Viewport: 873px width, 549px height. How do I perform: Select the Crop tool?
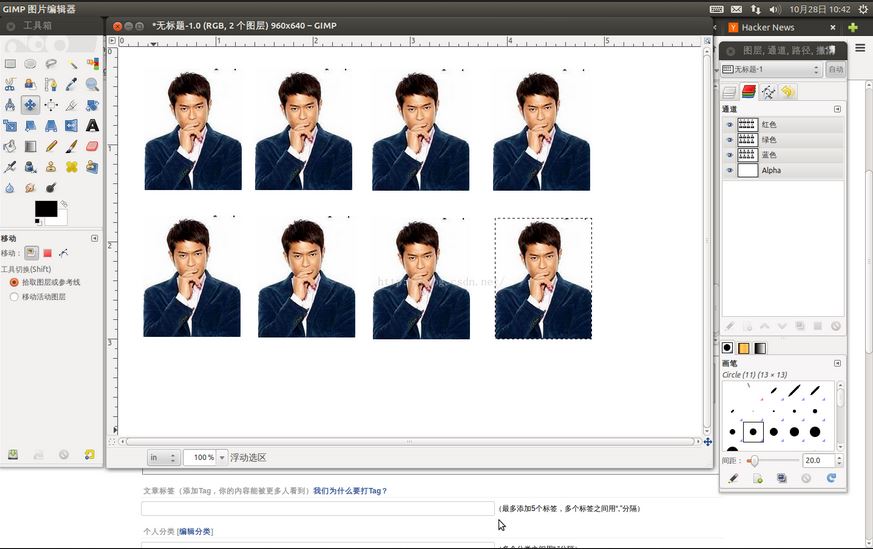click(72, 105)
